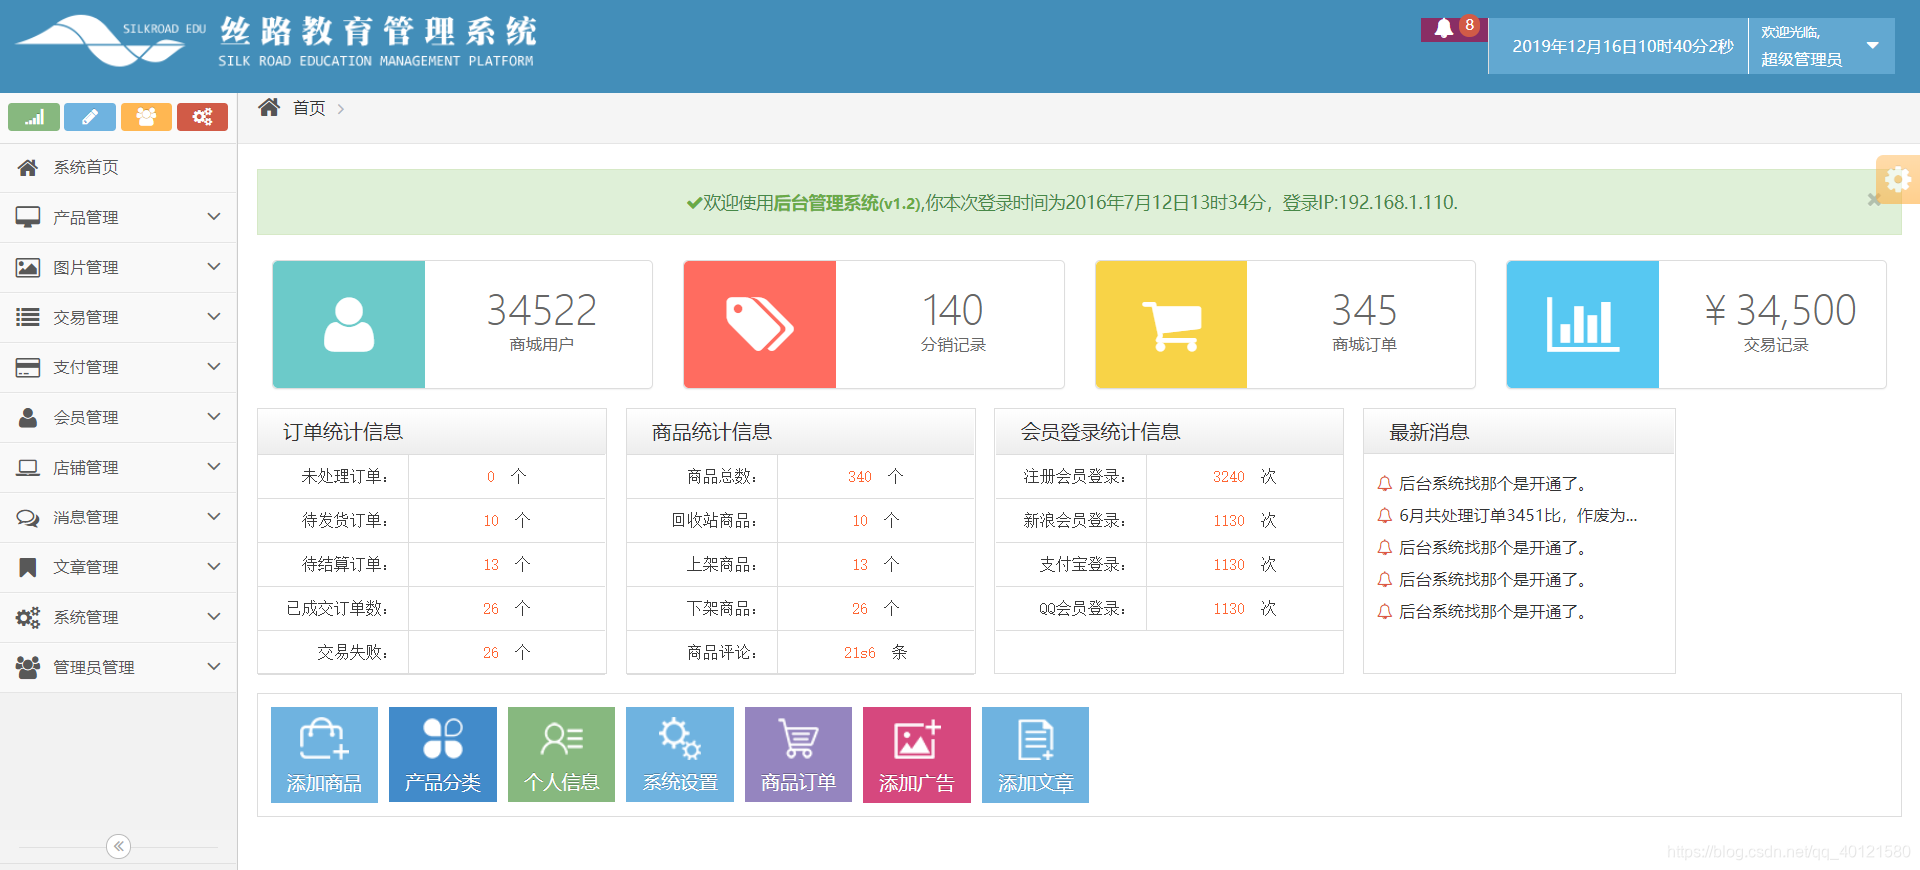This screenshot has width=1920, height=870.
Task: Click the 34522 商城用户 number
Action: point(541,310)
